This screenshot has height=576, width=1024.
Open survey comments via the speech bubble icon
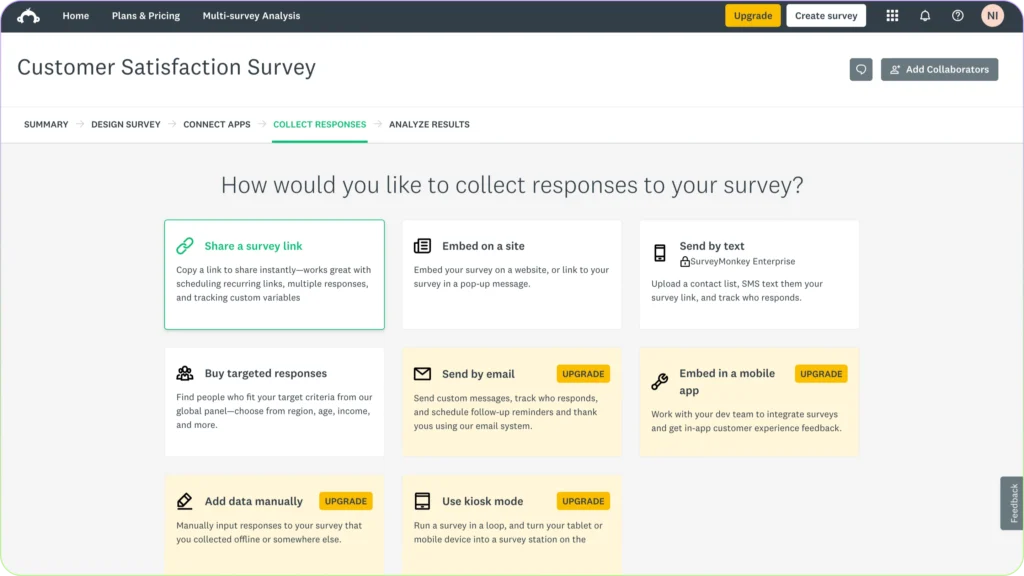(860, 69)
